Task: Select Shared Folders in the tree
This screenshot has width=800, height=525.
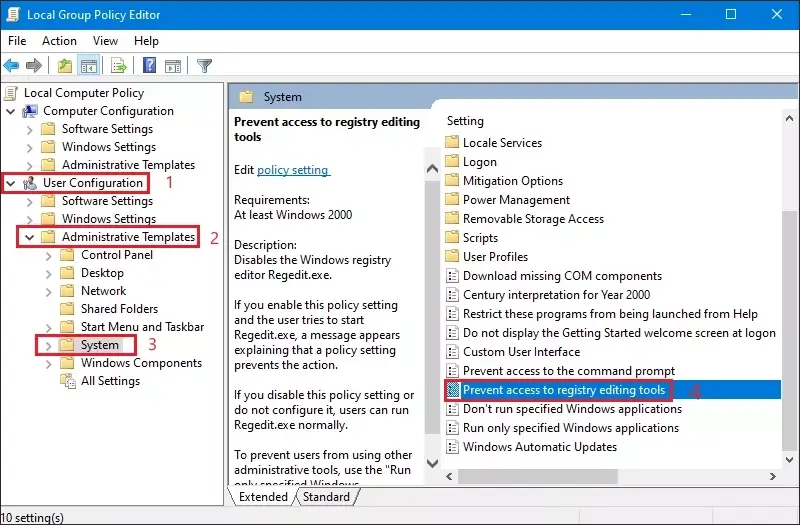Action: pyautogui.click(x=119, y=309)
